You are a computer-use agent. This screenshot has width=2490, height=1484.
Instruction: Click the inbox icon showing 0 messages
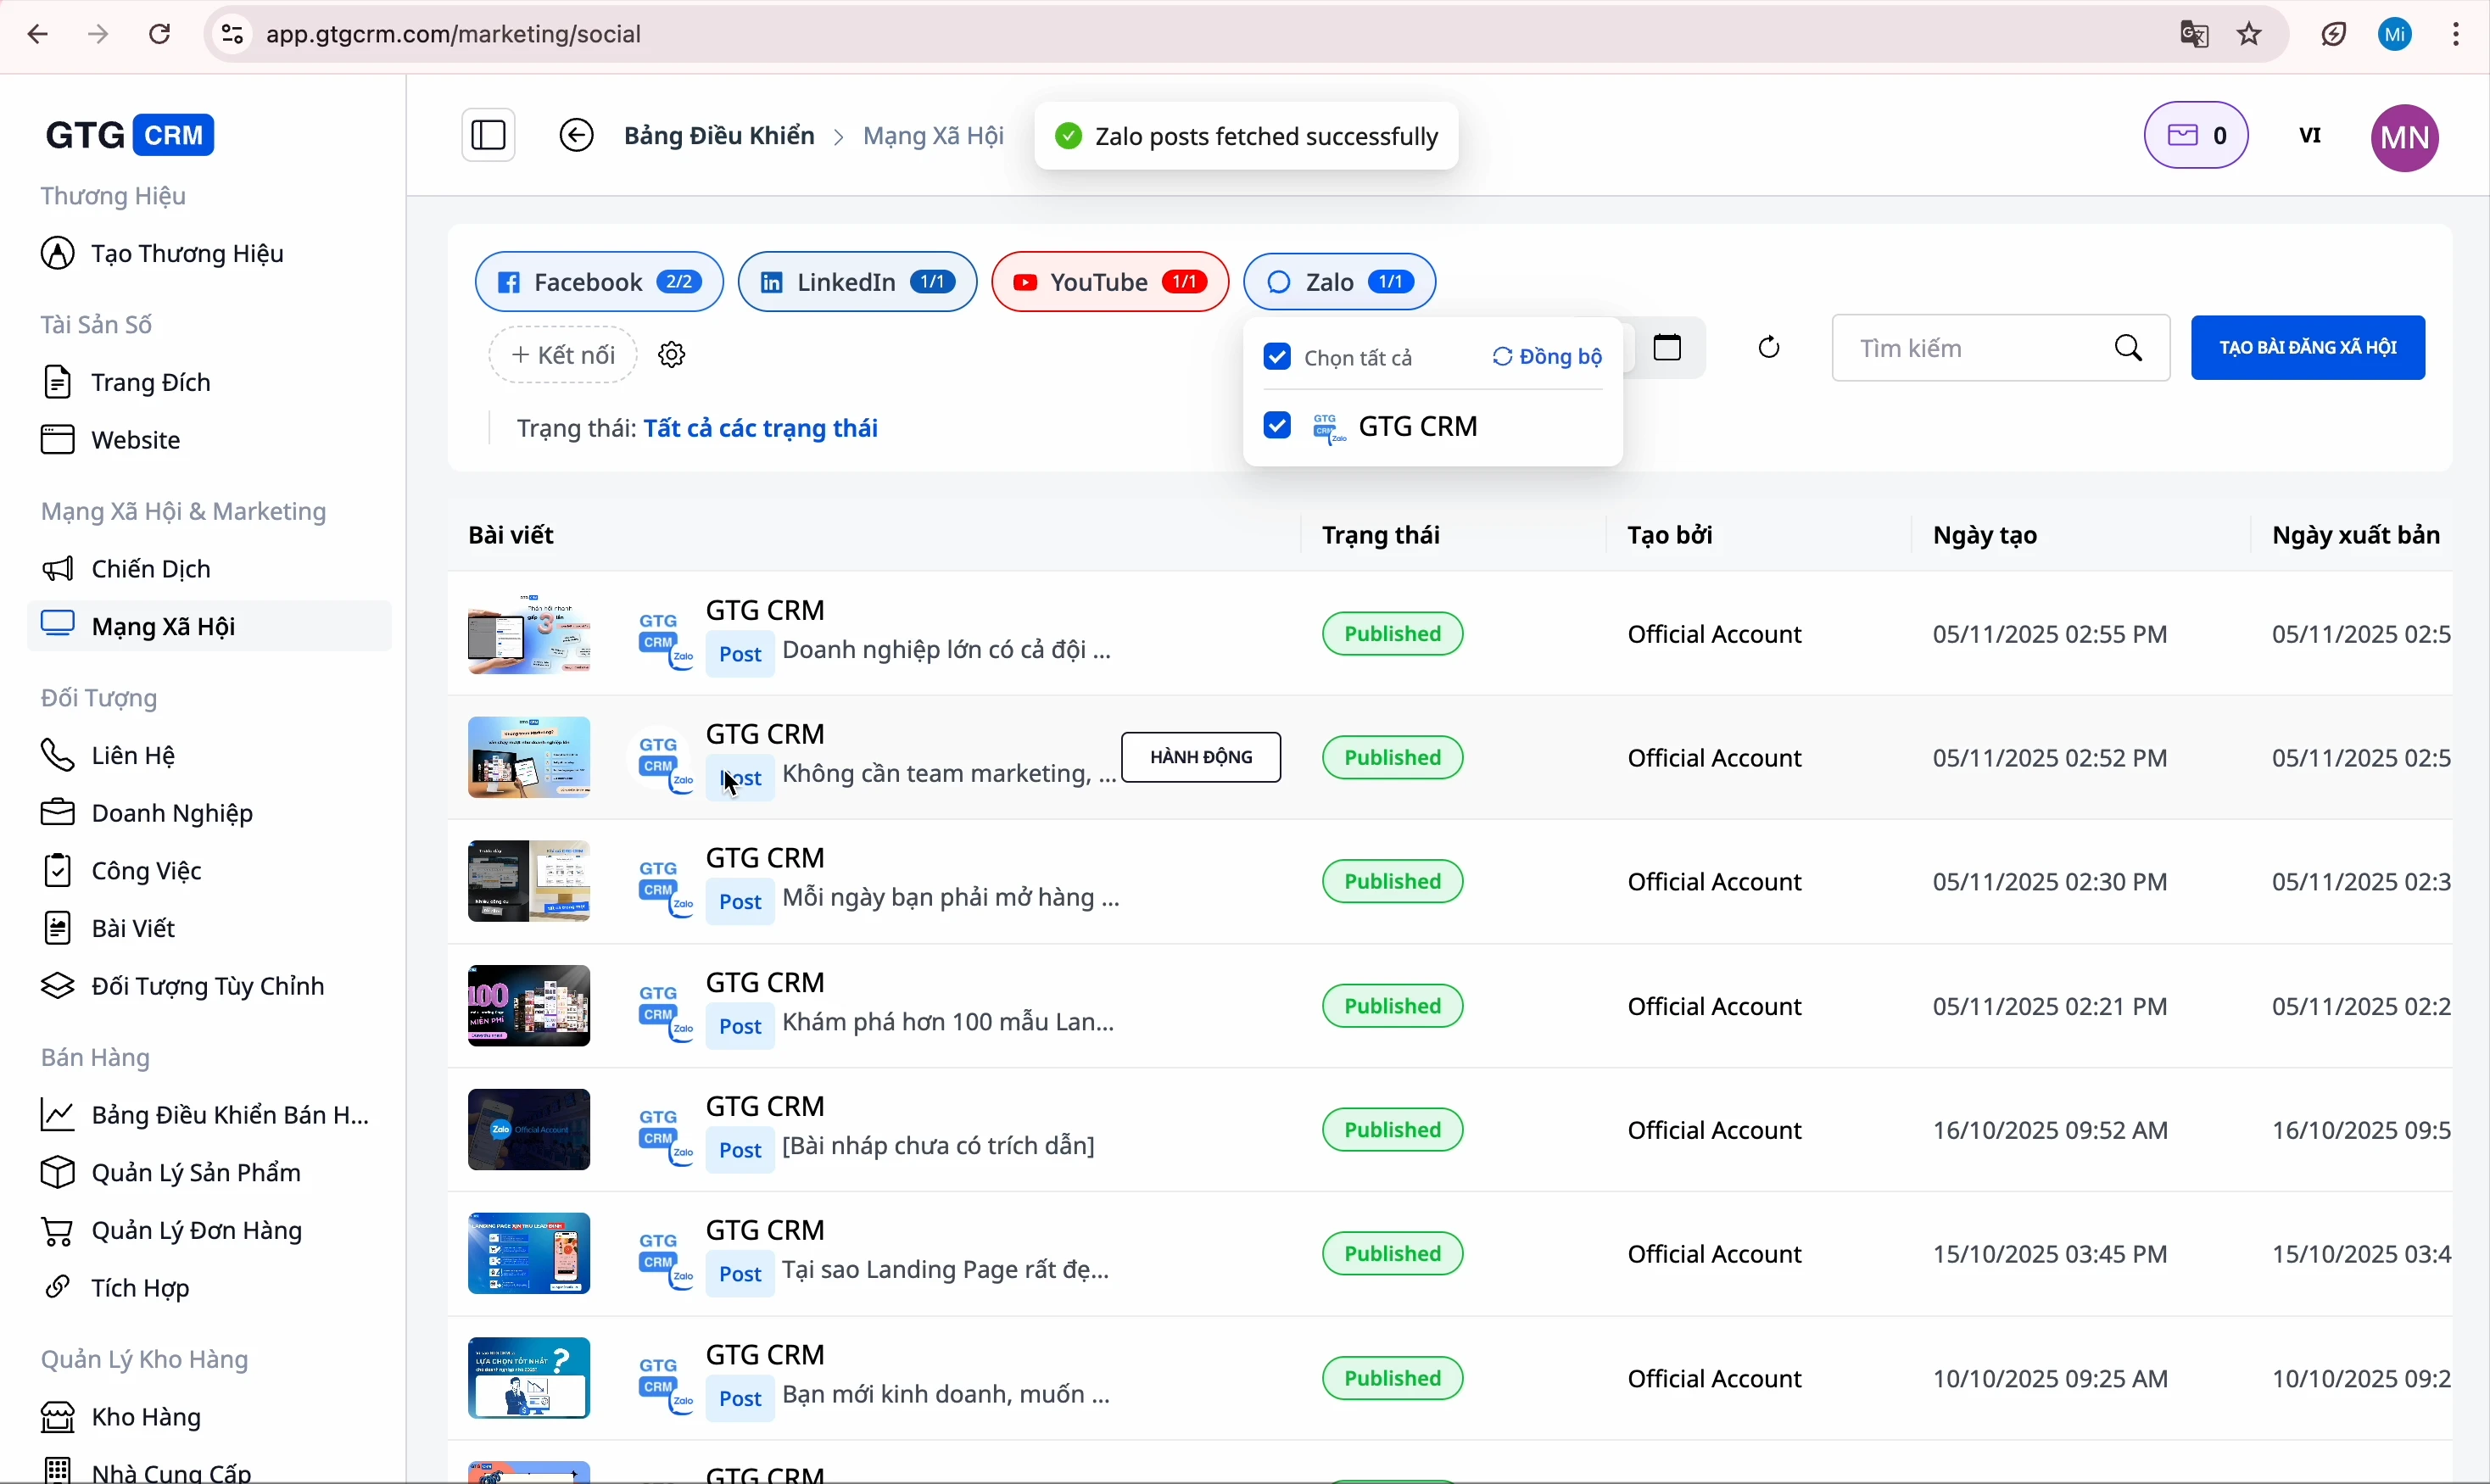2196,135
